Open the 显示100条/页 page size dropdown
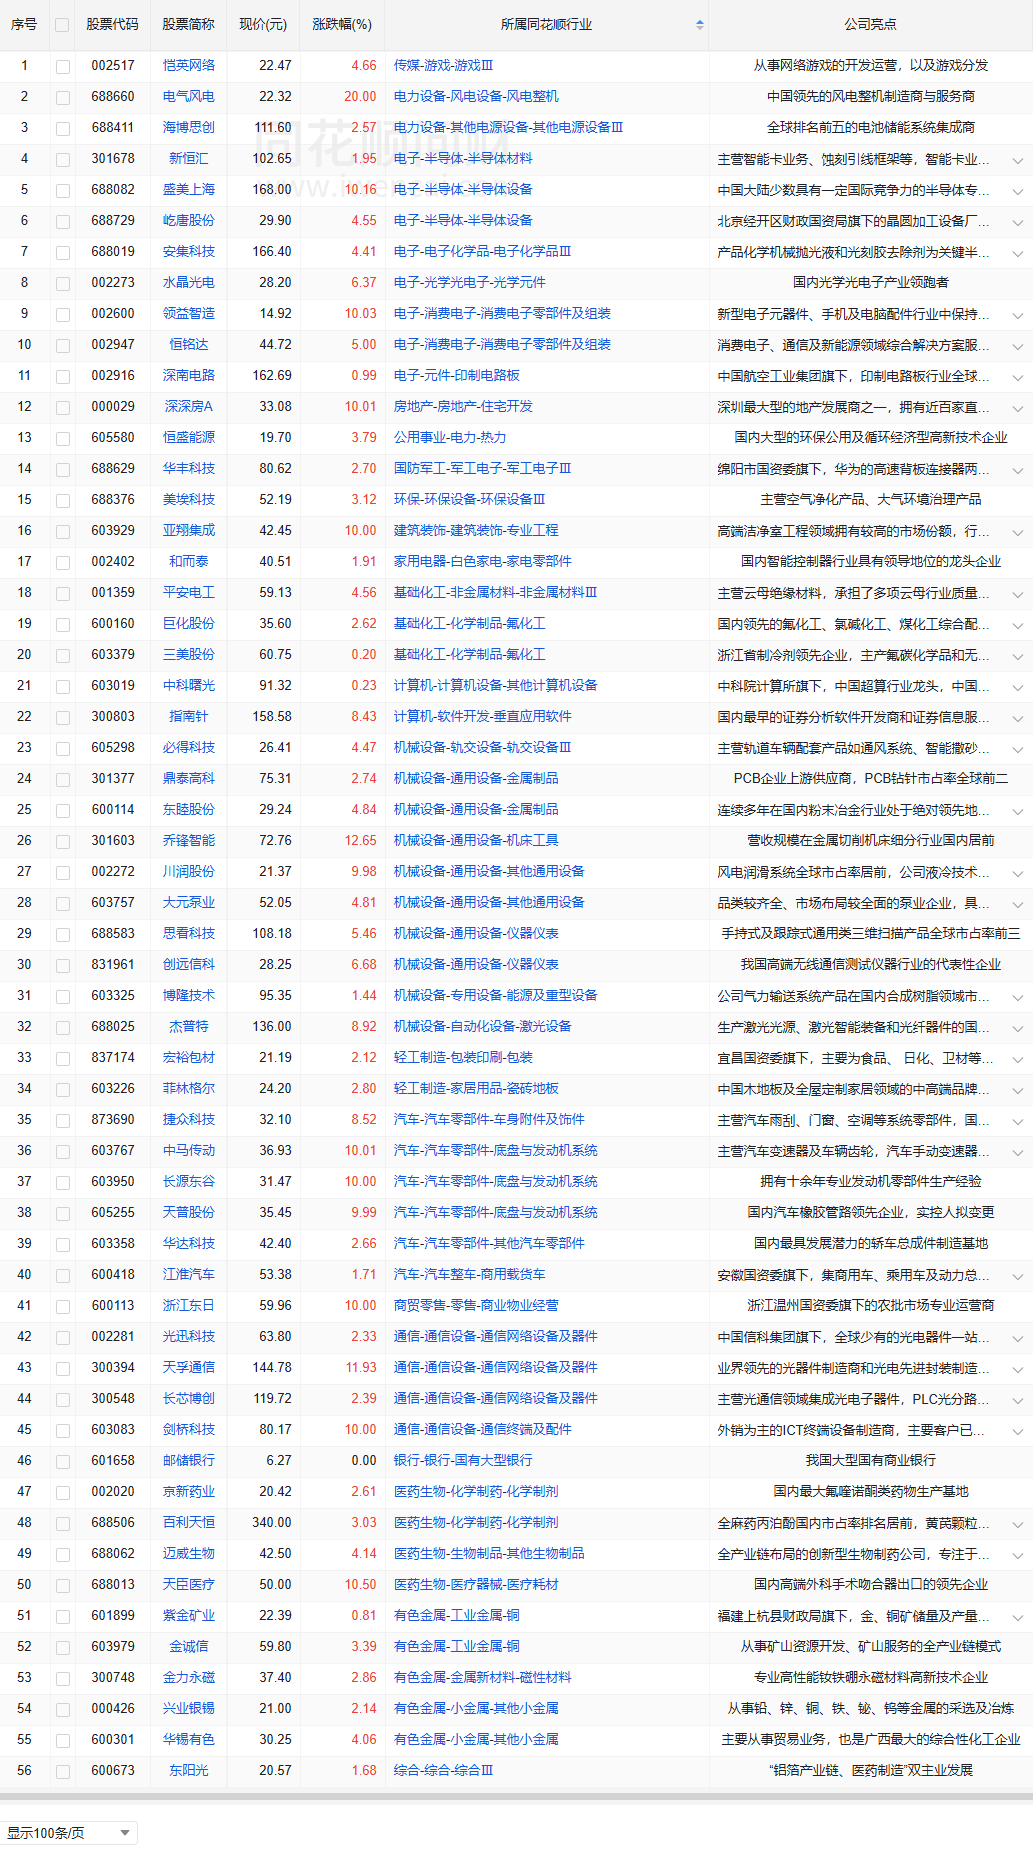This screenshot has height=1849, width=1033. [x=68, y=1833]
